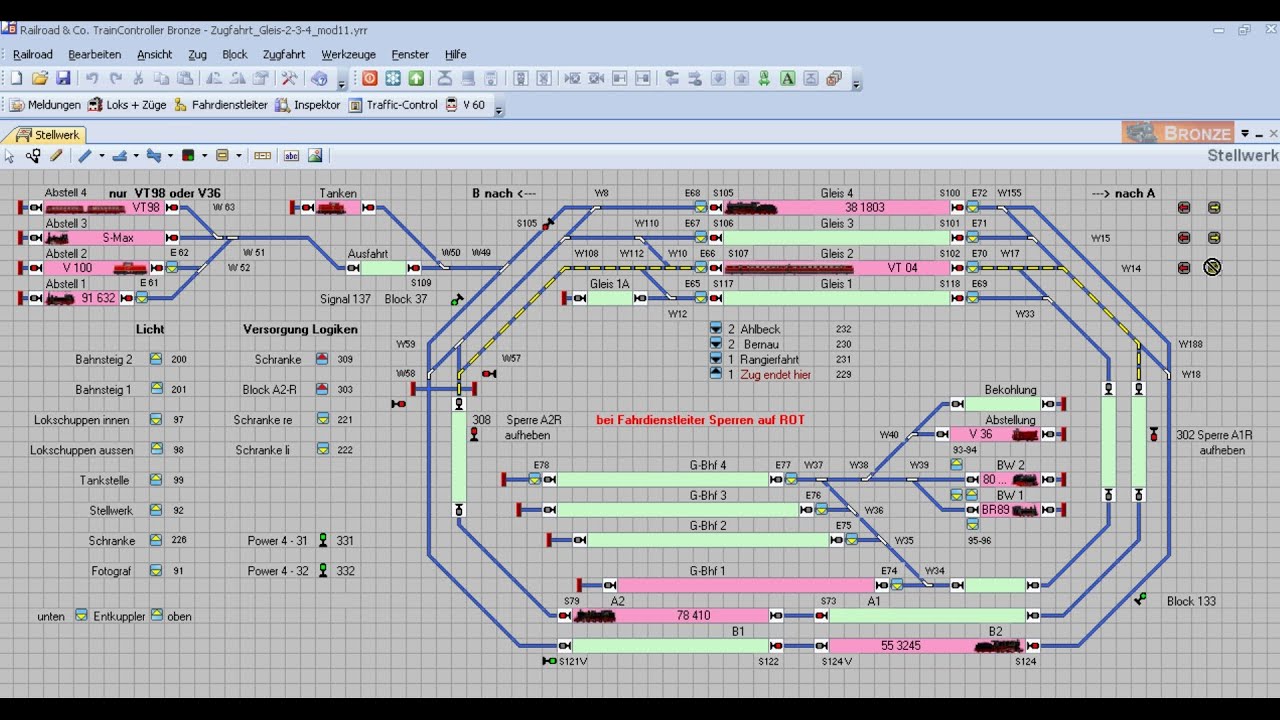Open the Werkzeuge menu
1280x720 pixels.
pyautogui.click(x=348, y=55)
